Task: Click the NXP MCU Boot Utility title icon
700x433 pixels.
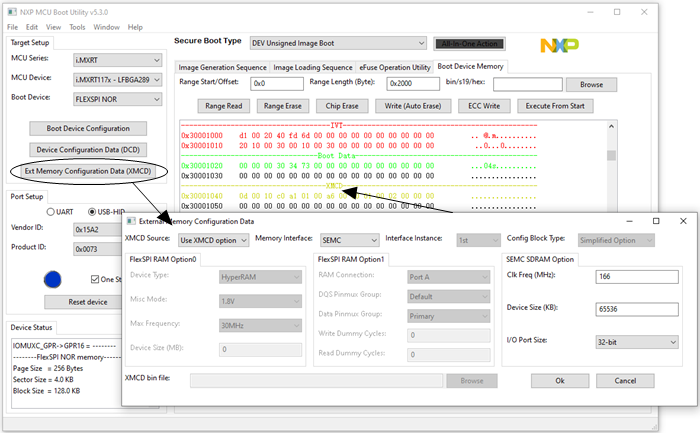Action: coord(12,12)
